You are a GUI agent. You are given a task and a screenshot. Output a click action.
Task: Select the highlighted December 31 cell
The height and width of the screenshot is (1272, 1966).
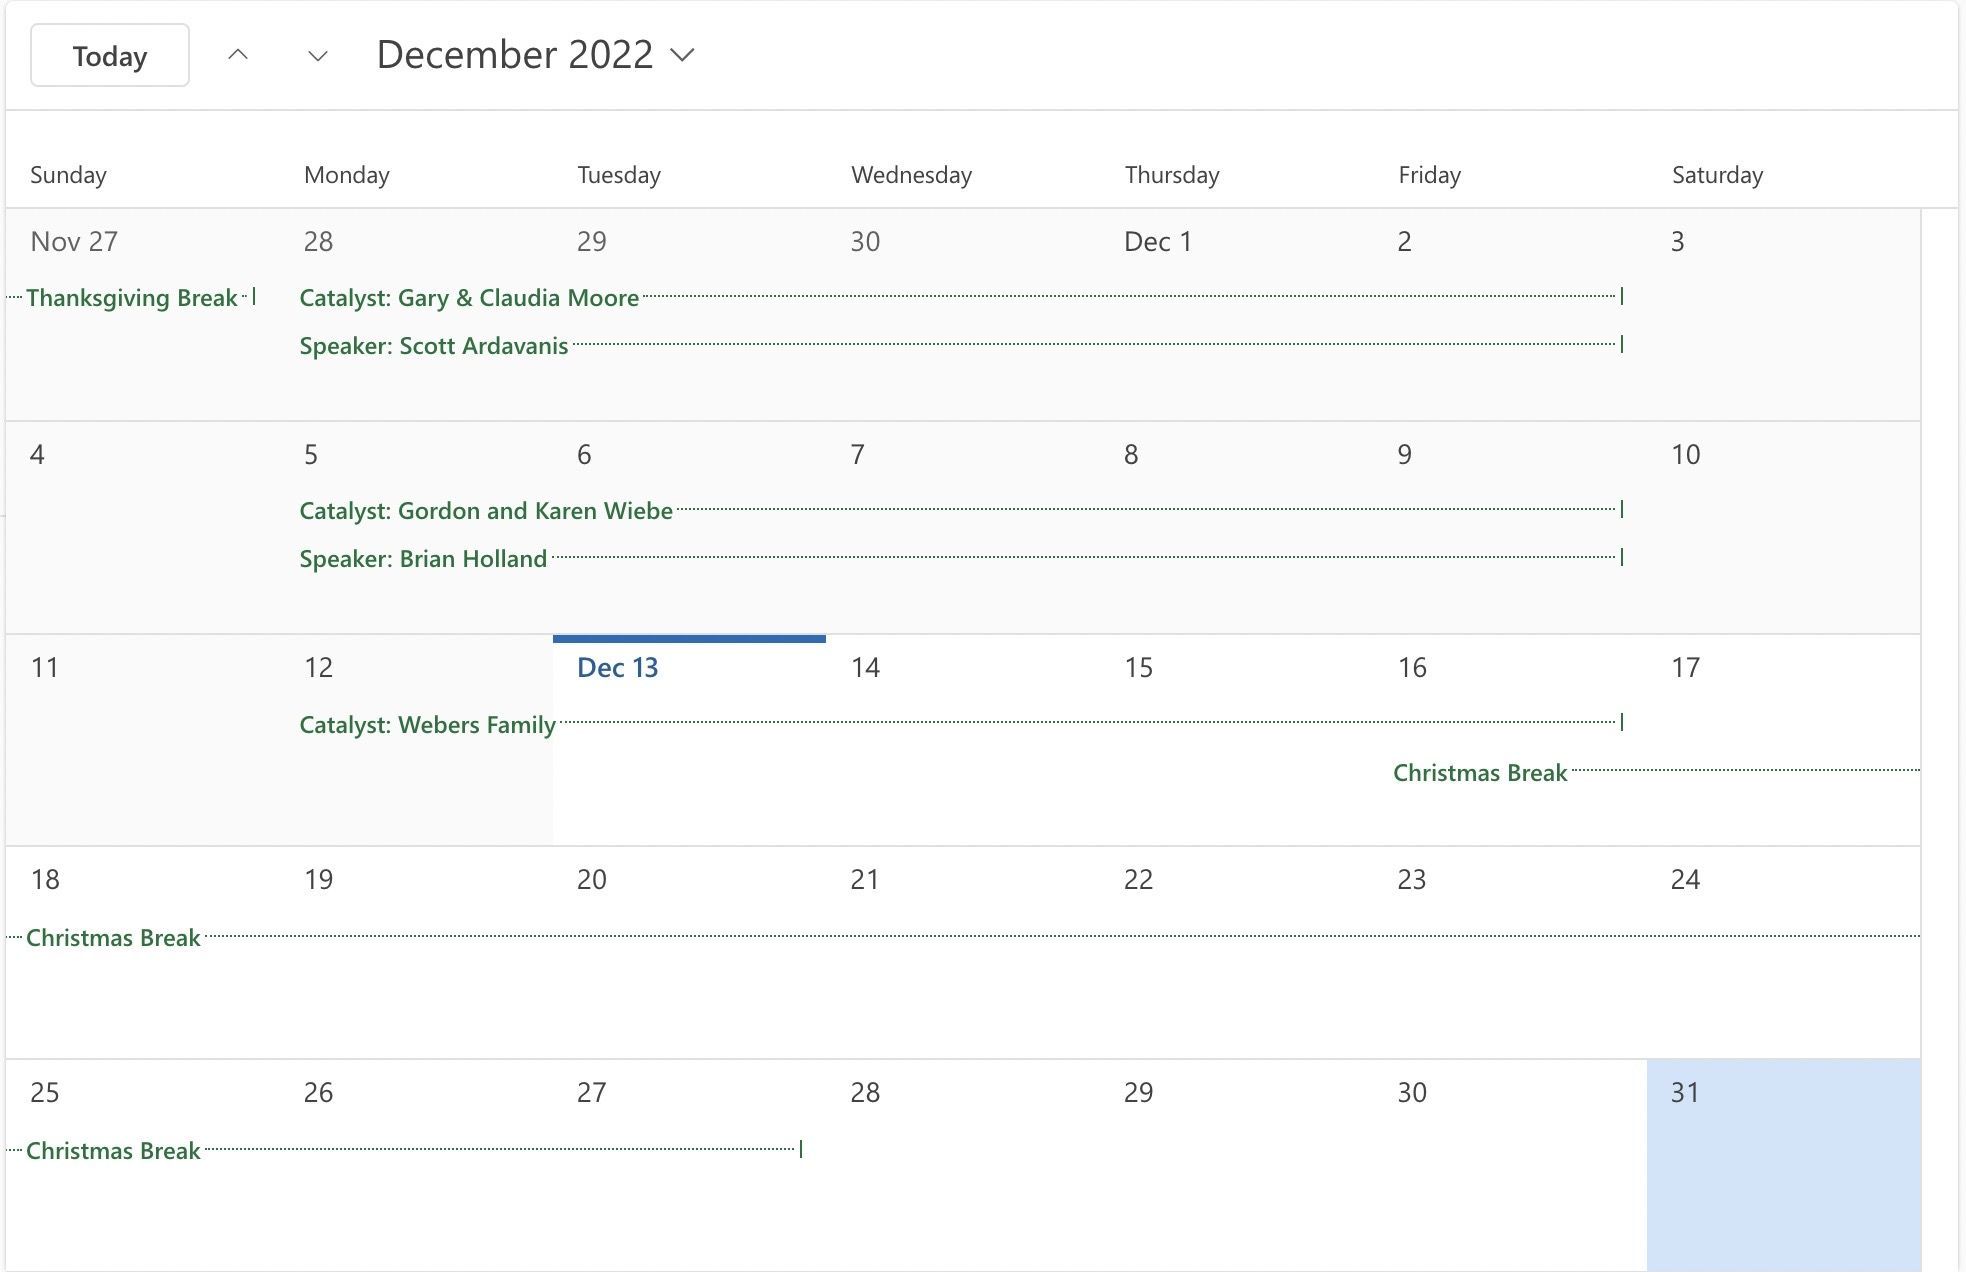pyautogui.click(x=1783, y=1165)
